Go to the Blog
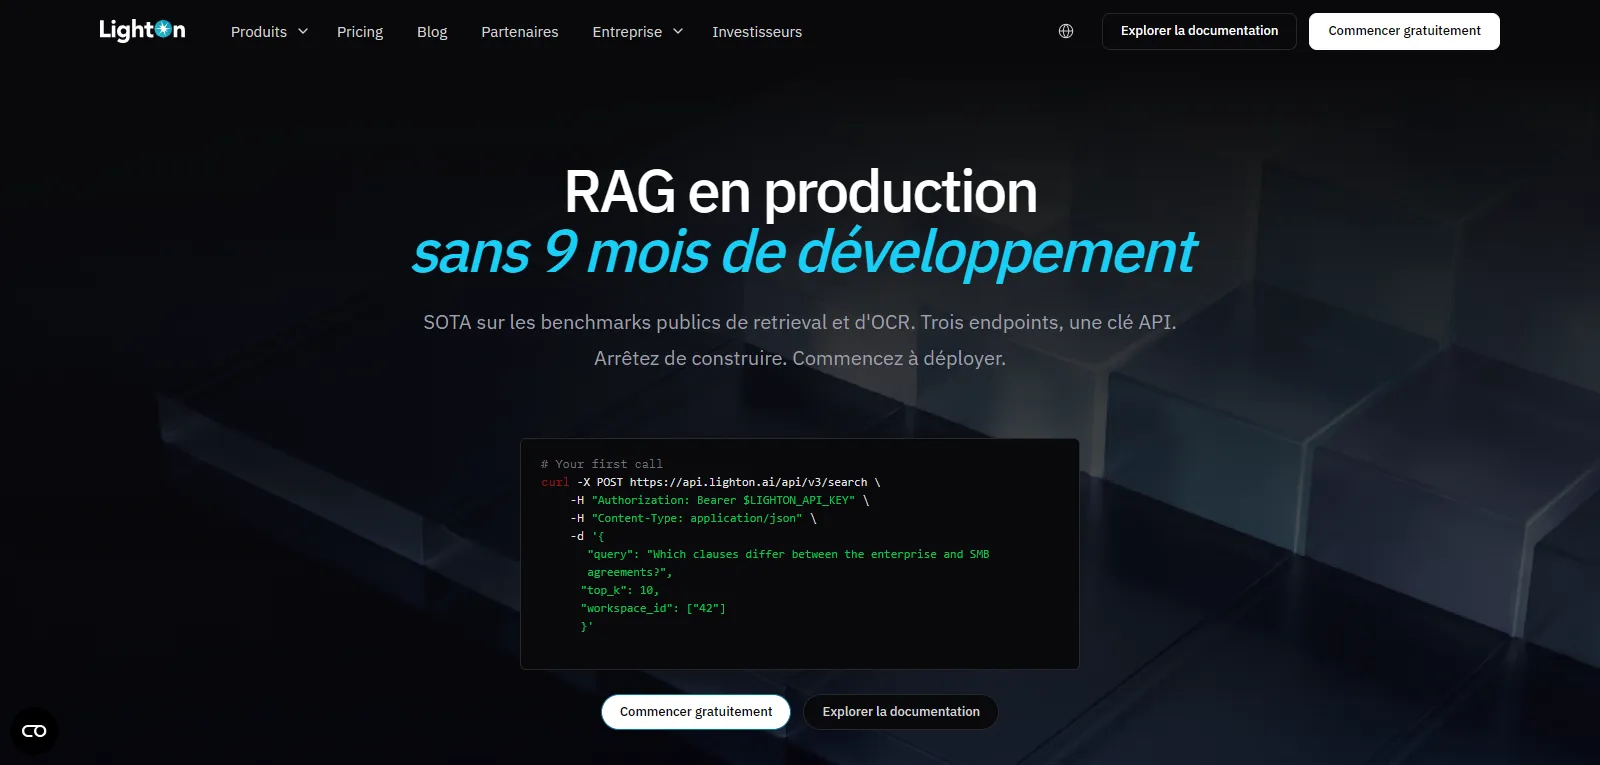 [x=432, y=32]
